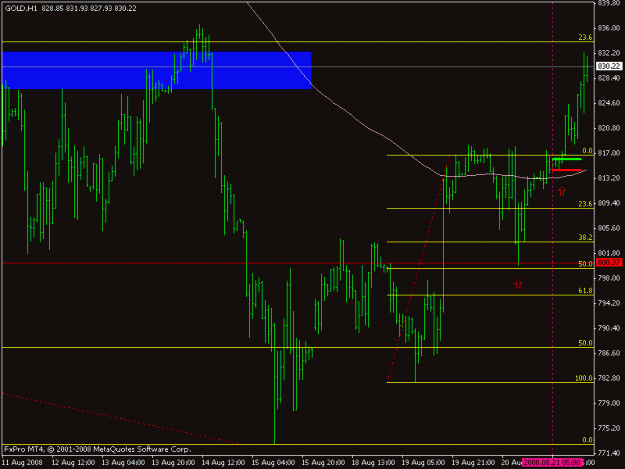Click the 782.80 price scale value
This screenshot has width=625, height=469.
(609, 378)
